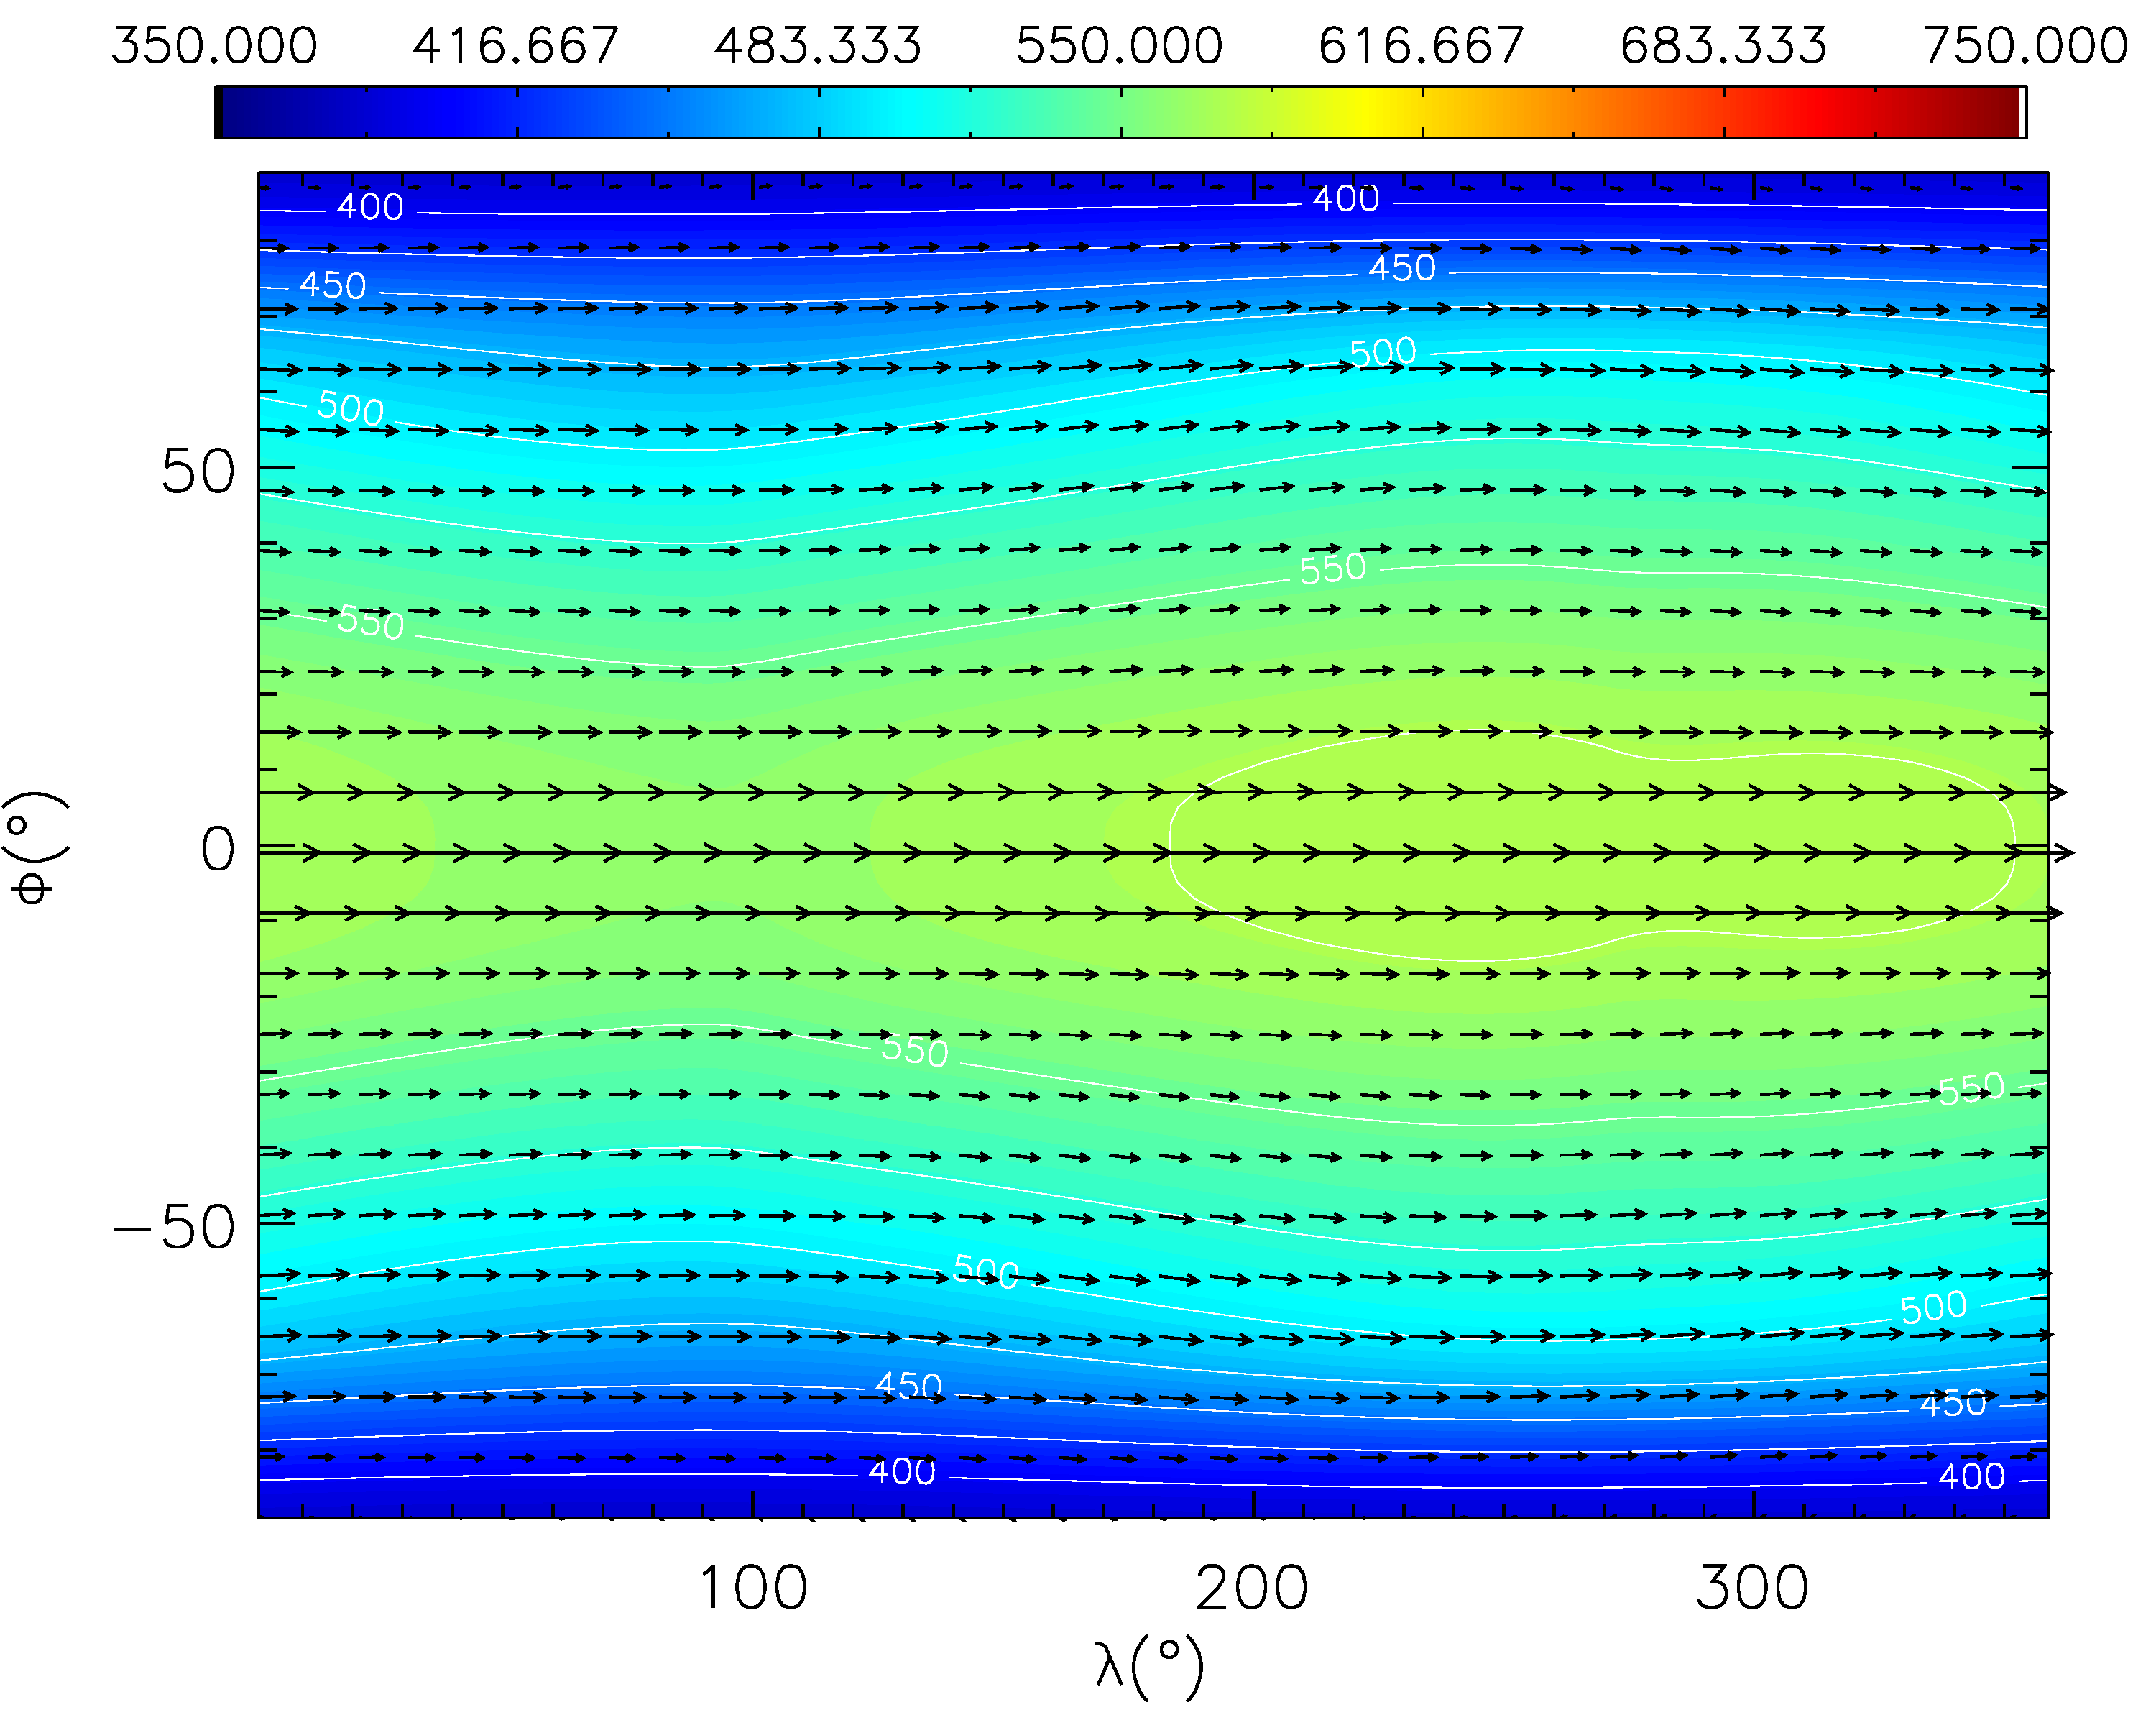Click the 550.000 colorbar label
Screen dimensions: 2156x1725
pos(1120,46)
